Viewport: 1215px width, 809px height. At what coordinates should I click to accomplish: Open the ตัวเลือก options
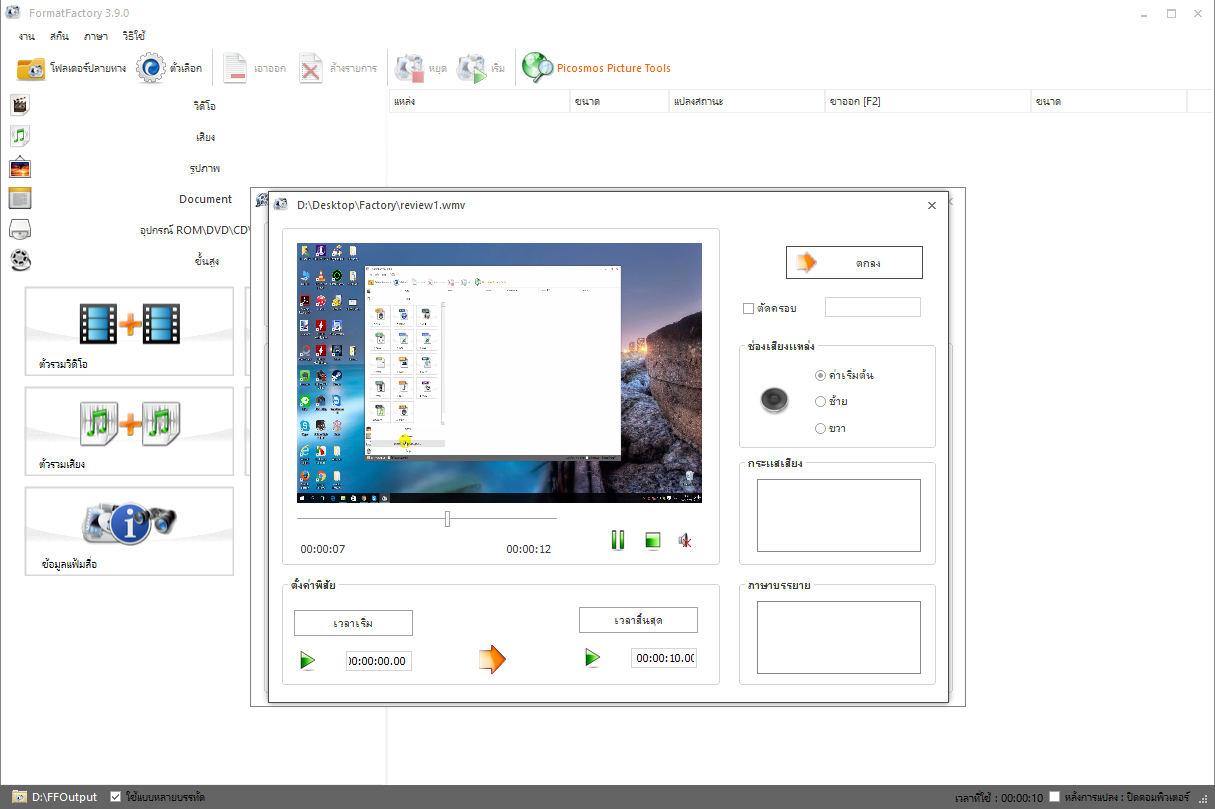169,69
